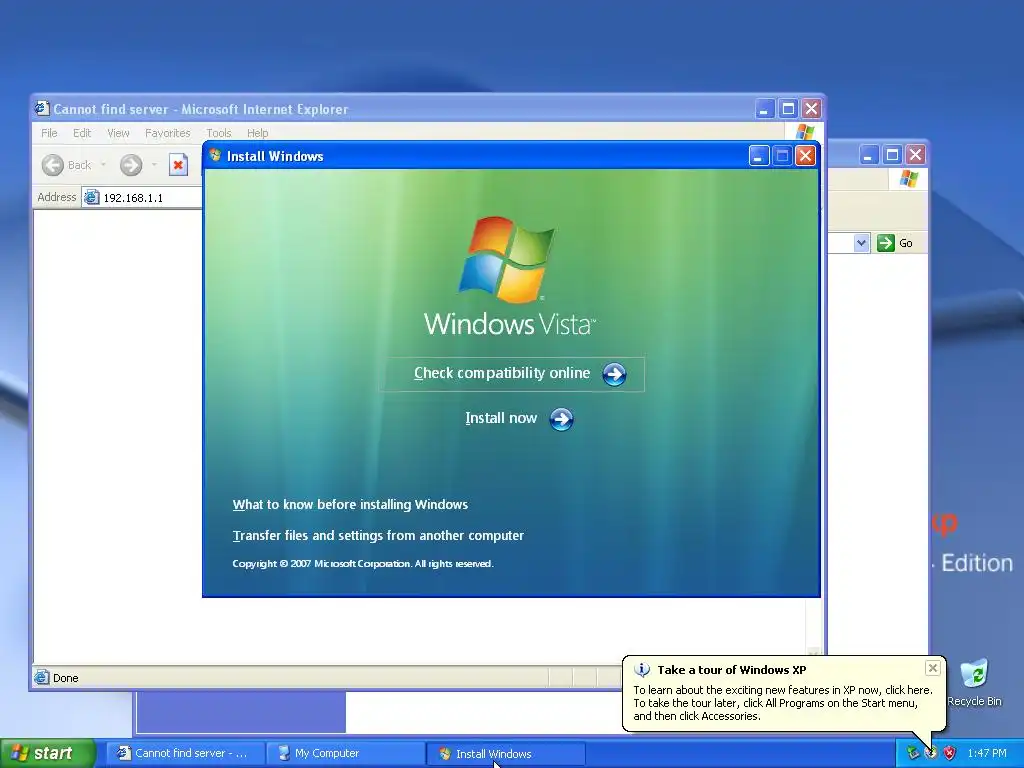The image size is (1024, 768).
Task: Click the page icon in the status bar
Action: pos(42,677)
